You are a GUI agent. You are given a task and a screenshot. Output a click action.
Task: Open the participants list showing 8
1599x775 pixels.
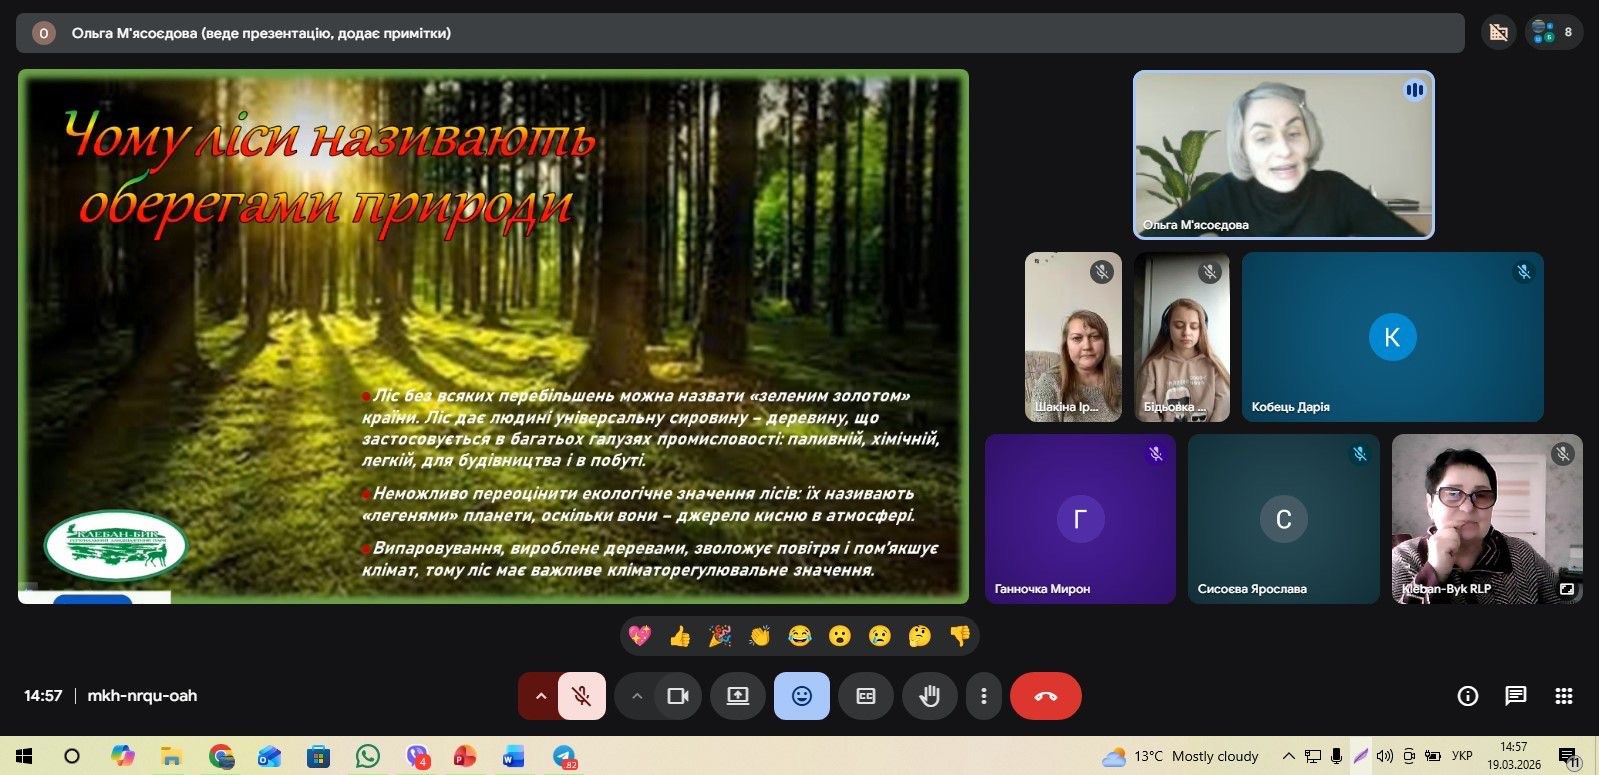pos(1553,32)
